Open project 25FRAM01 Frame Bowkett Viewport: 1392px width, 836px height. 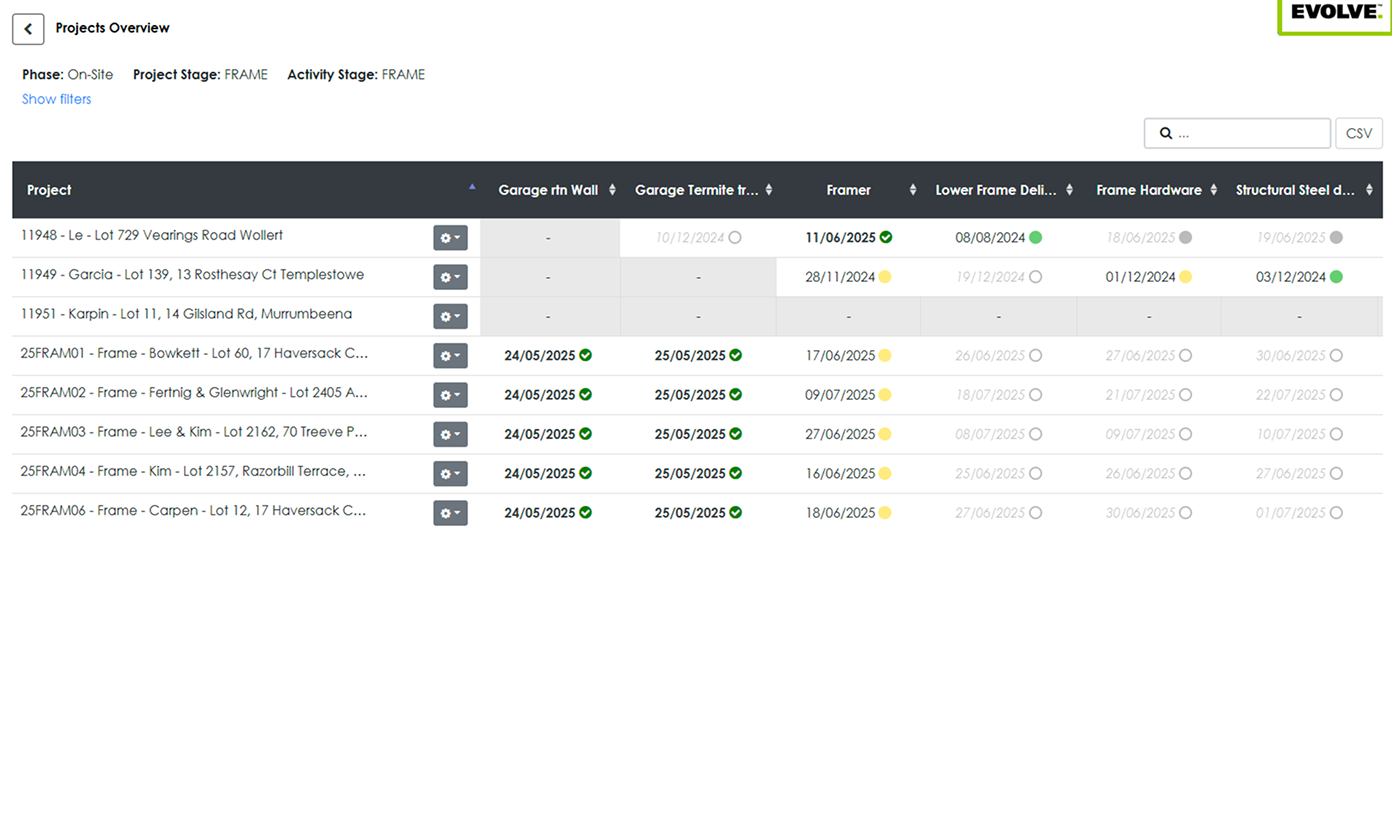[194, 353]
